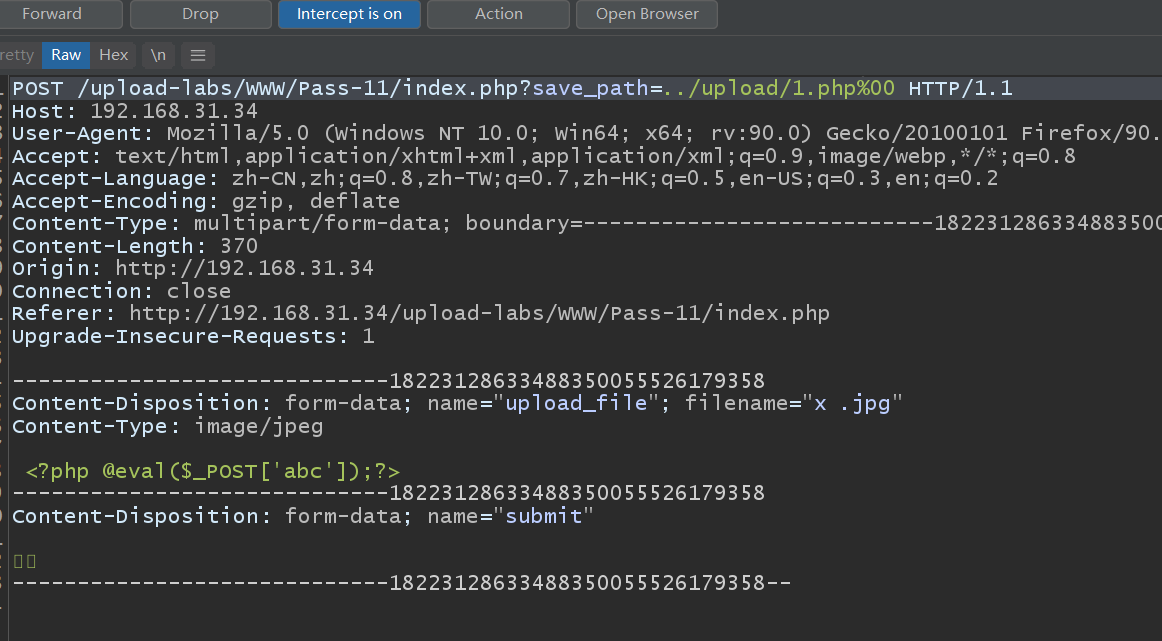1162x641 pixels.
Task: Toggle the Intercept is on button
Action: (349, 14)
